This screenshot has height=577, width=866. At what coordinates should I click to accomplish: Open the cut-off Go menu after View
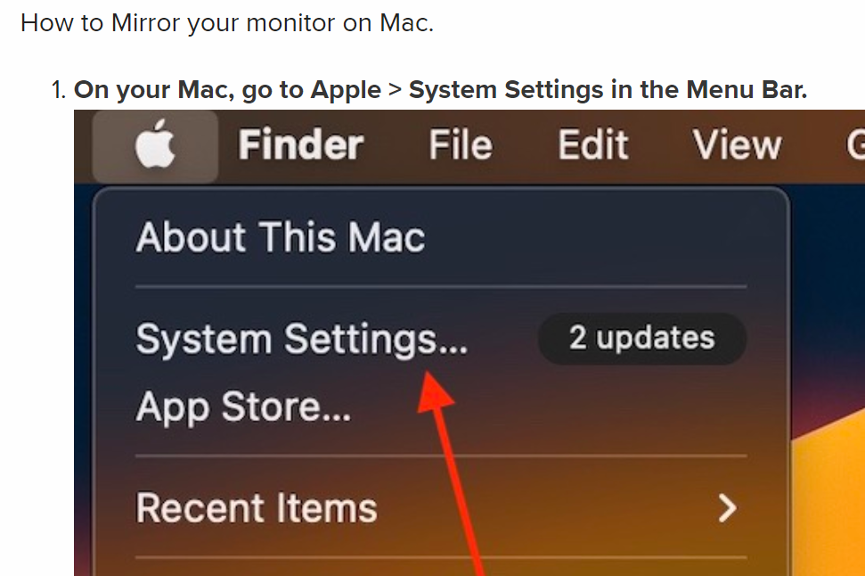pos(856,145)
